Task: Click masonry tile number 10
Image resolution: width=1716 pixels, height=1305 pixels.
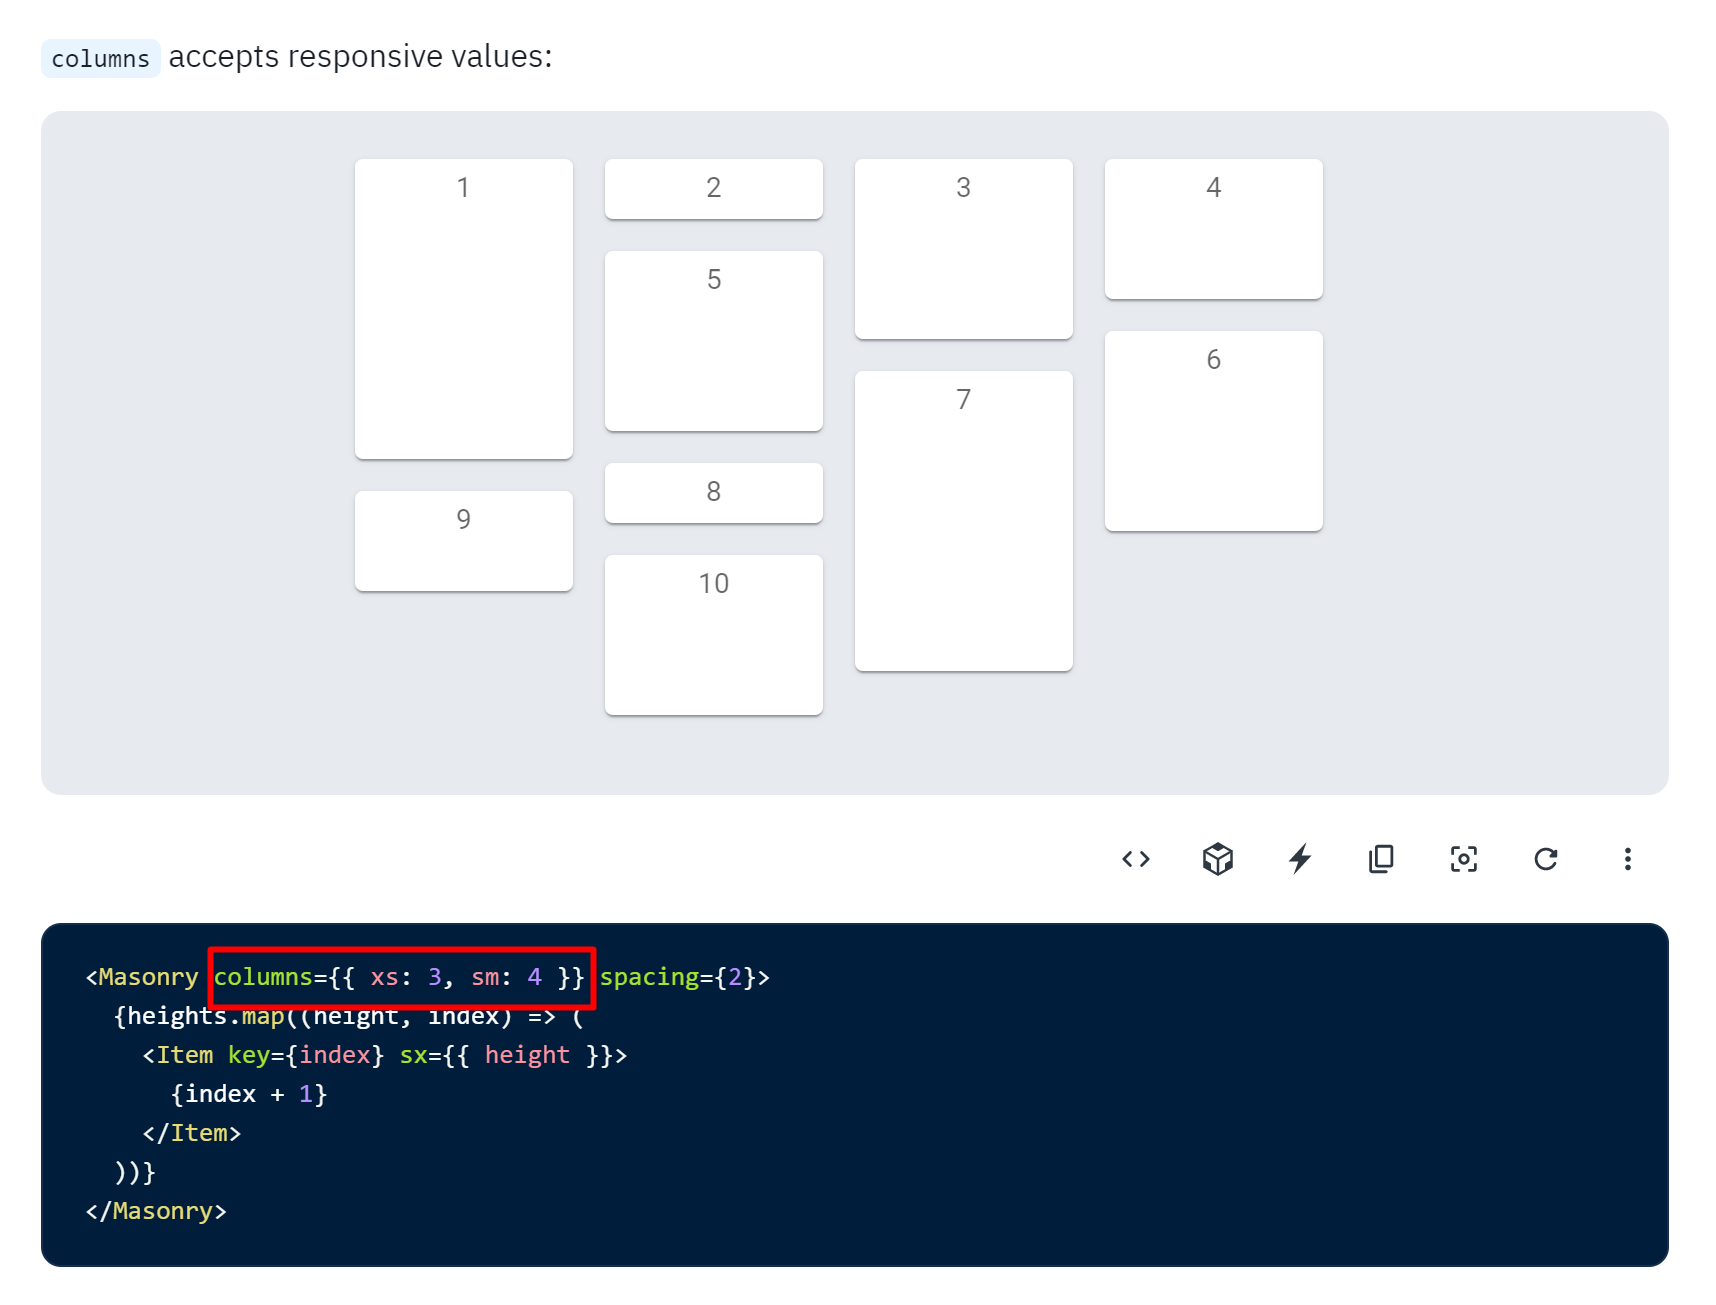Action: [x=713, y=635]
